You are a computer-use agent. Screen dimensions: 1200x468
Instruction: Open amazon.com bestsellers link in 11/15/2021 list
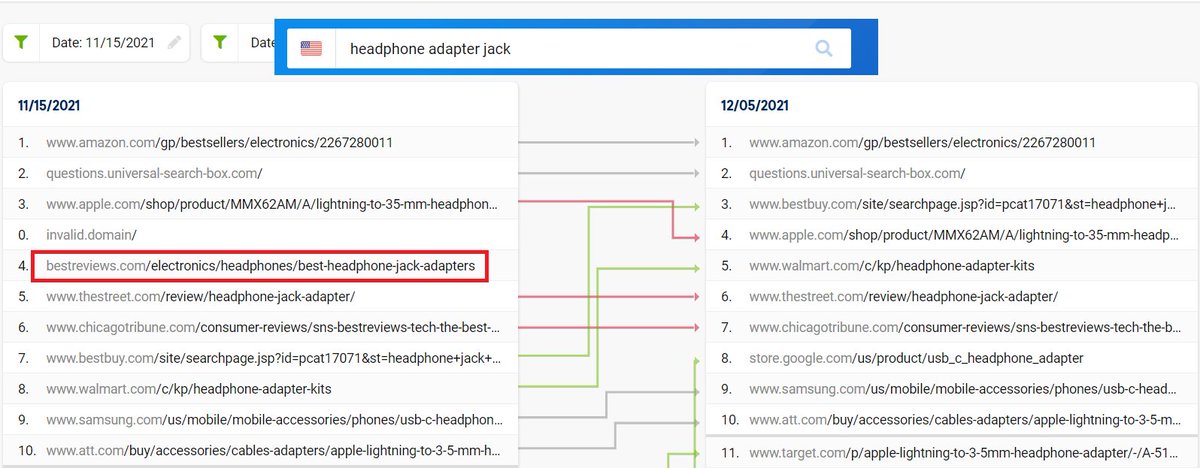[x=219, y=143]
